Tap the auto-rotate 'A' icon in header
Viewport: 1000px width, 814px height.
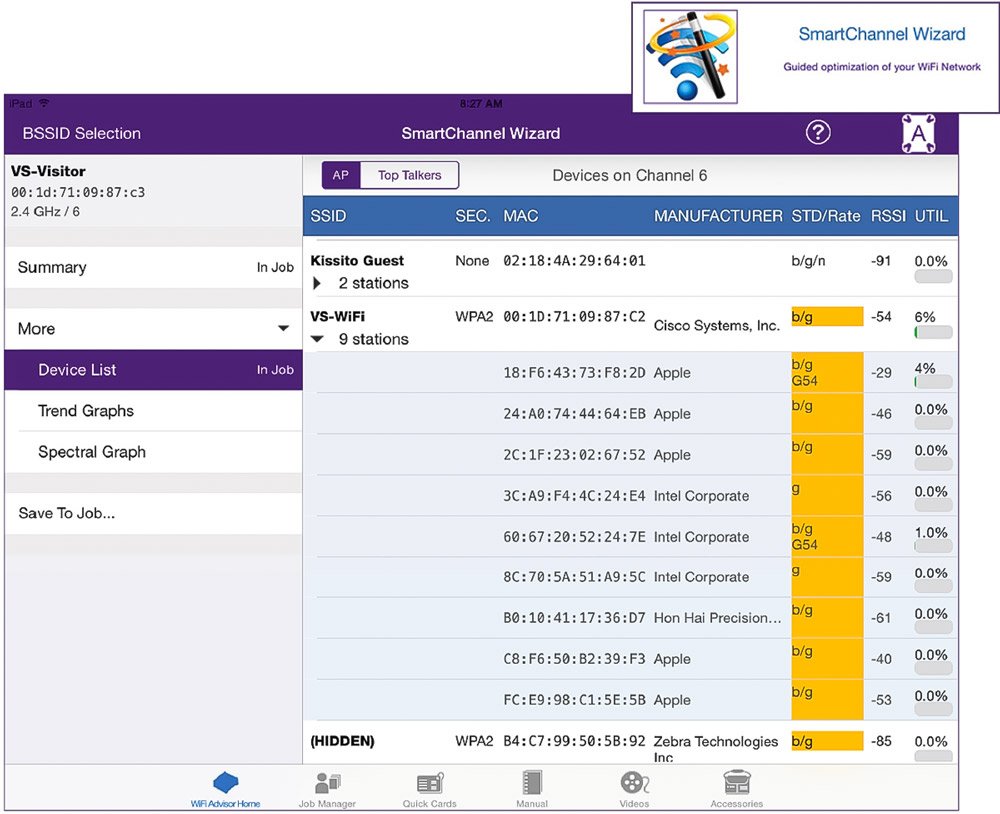pos(918,133)
